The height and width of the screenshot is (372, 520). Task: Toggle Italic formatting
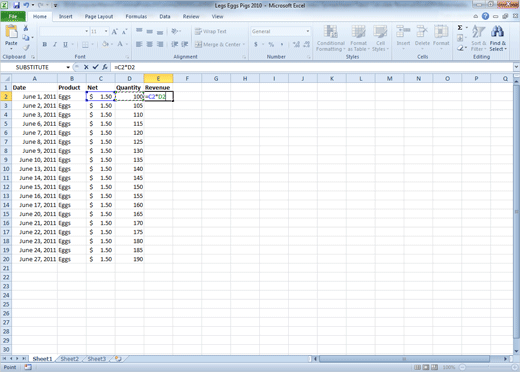click(55, 44)
